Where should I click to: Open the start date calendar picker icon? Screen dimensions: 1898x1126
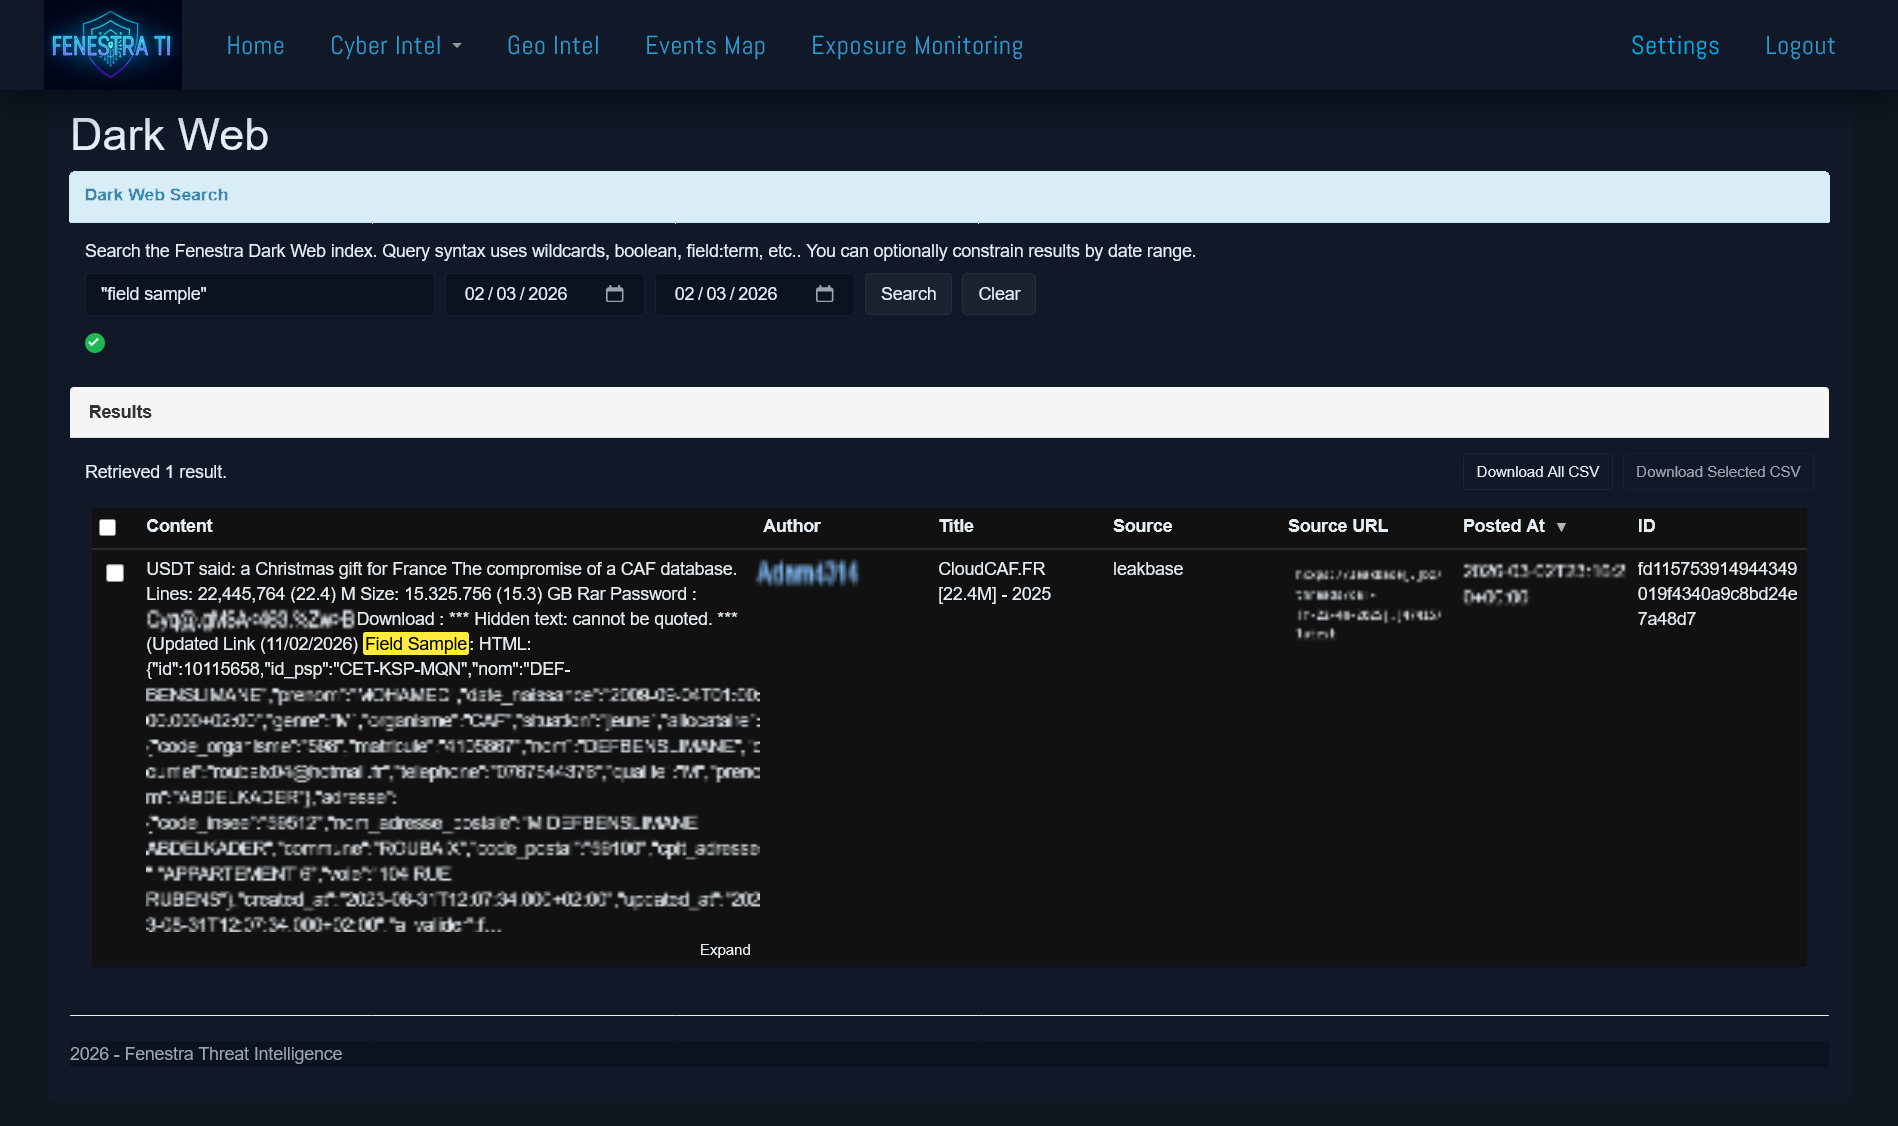(615, 294)
